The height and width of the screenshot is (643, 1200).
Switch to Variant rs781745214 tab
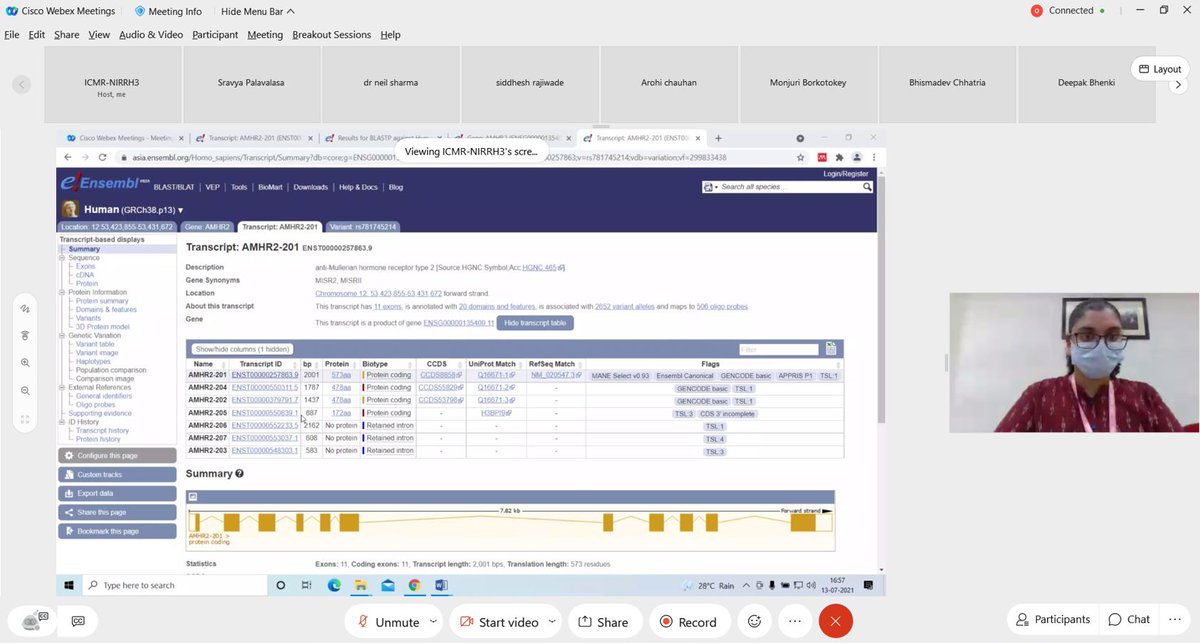coord(362,227)
